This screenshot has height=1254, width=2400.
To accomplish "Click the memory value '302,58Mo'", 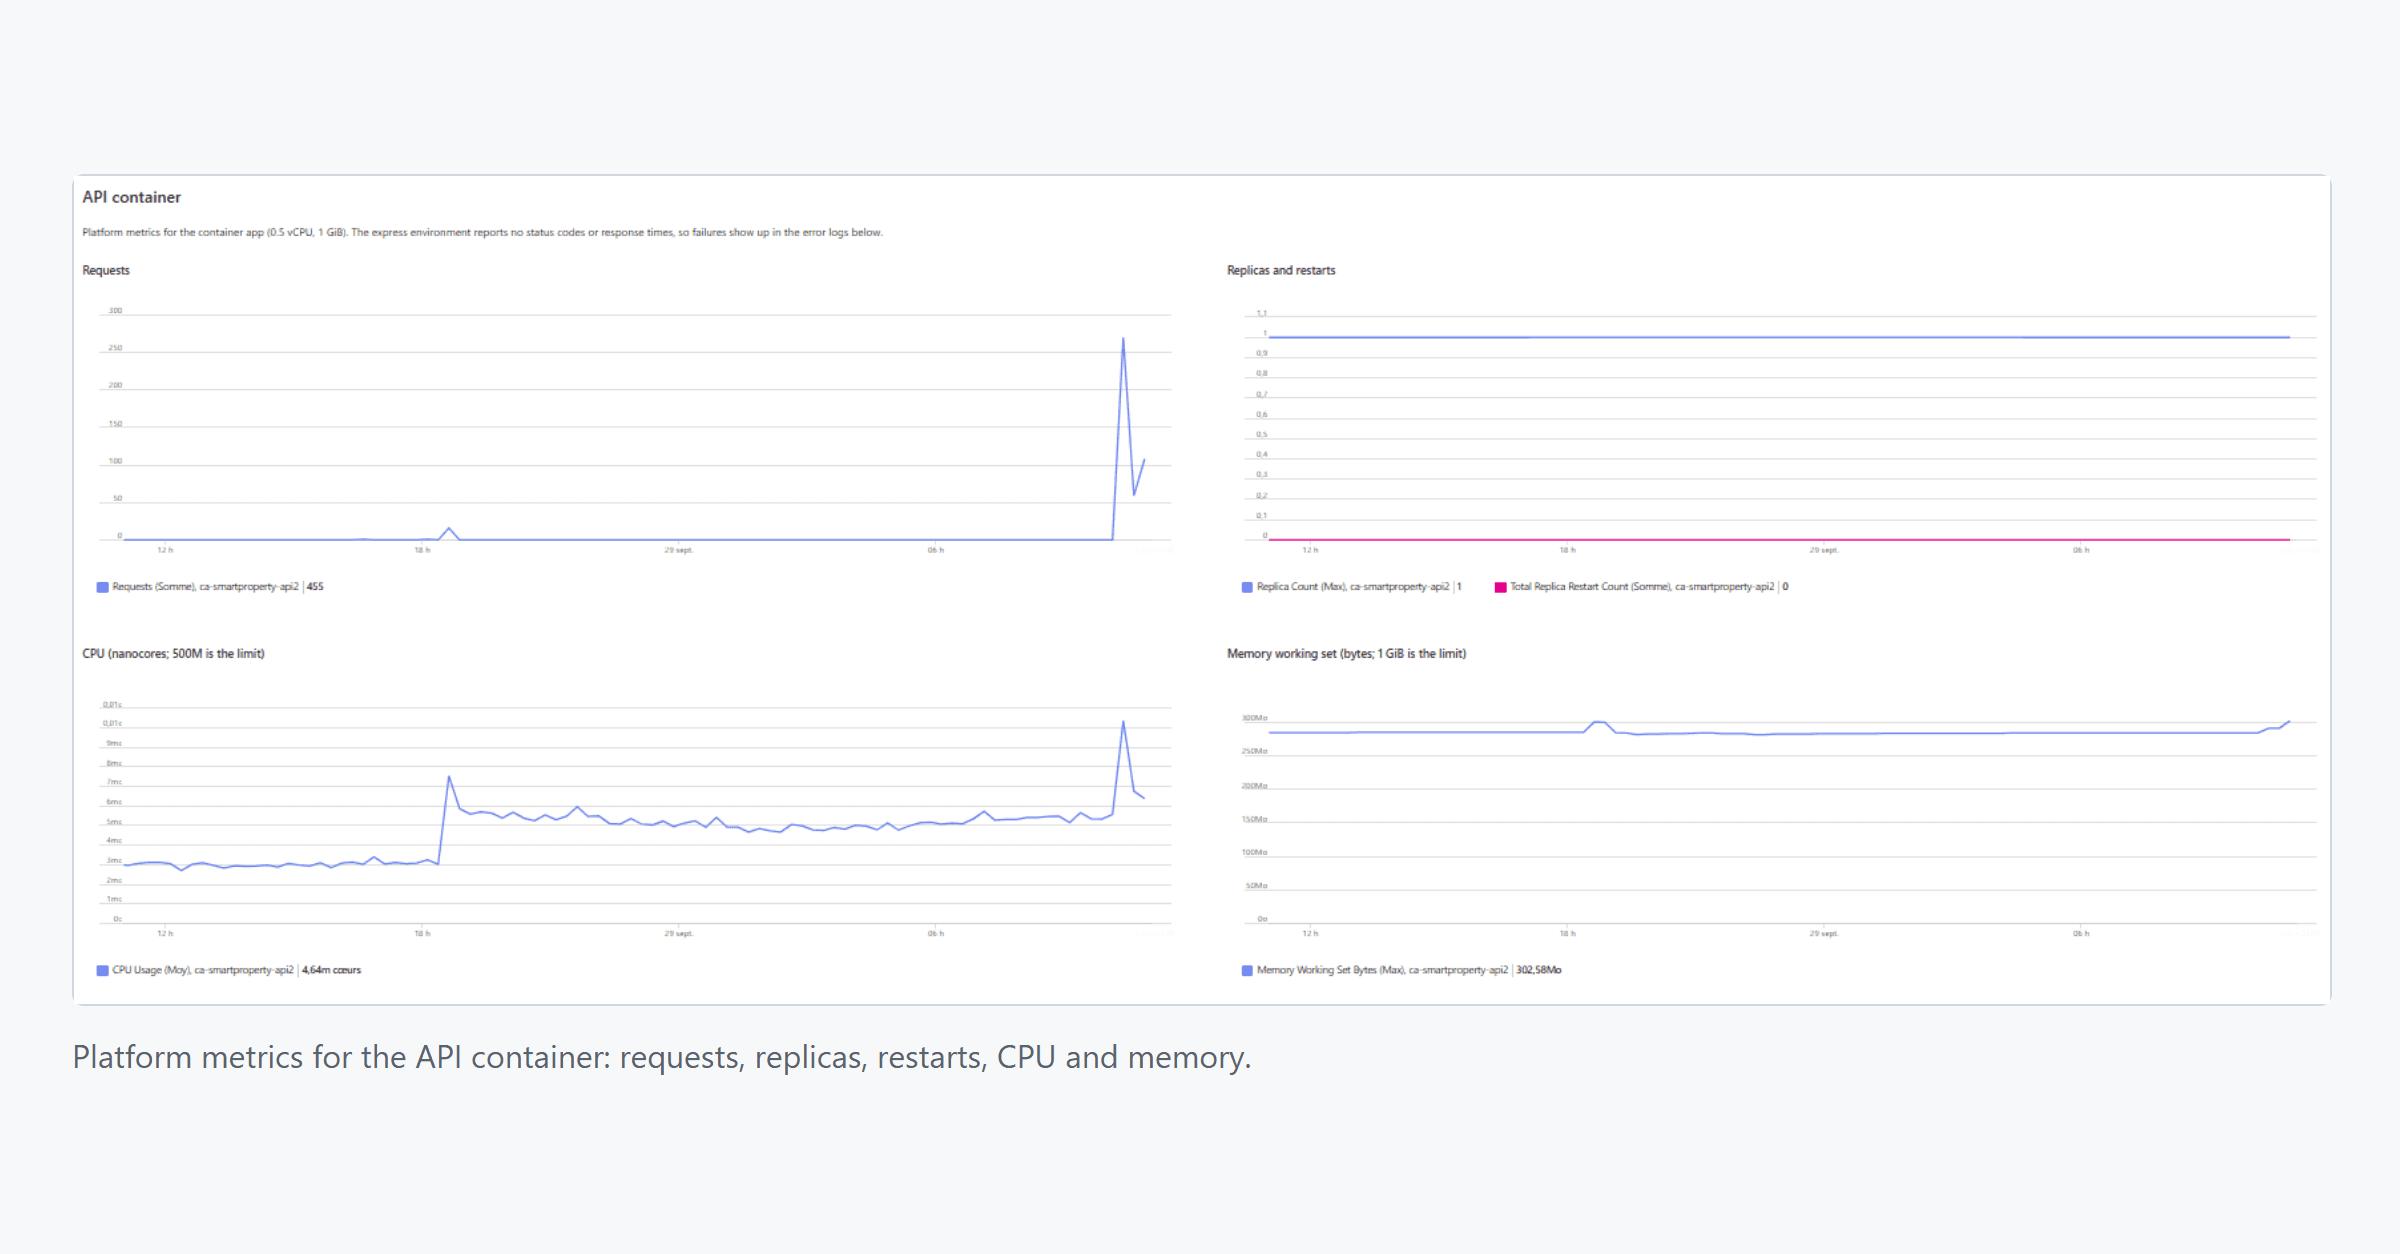I will [x=1538, y=970].
